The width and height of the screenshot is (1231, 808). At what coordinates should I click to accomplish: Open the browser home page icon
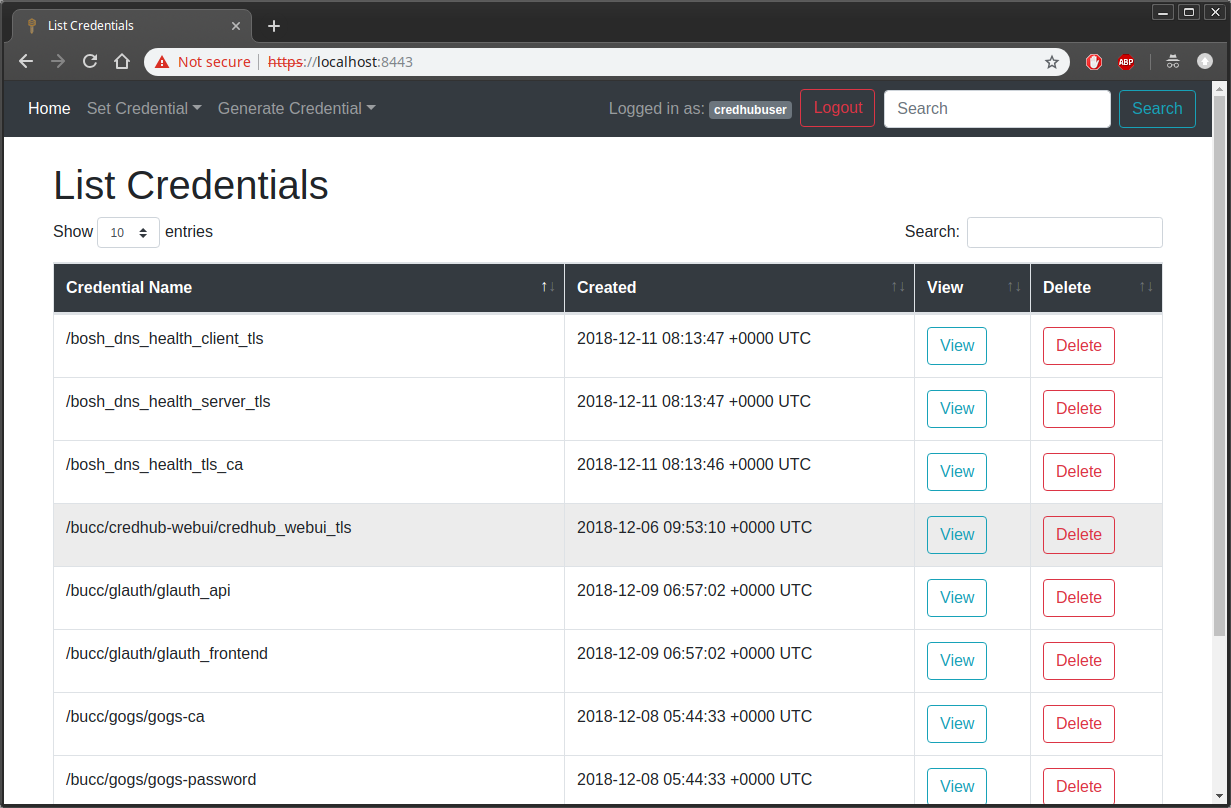(x=122, y=62)
